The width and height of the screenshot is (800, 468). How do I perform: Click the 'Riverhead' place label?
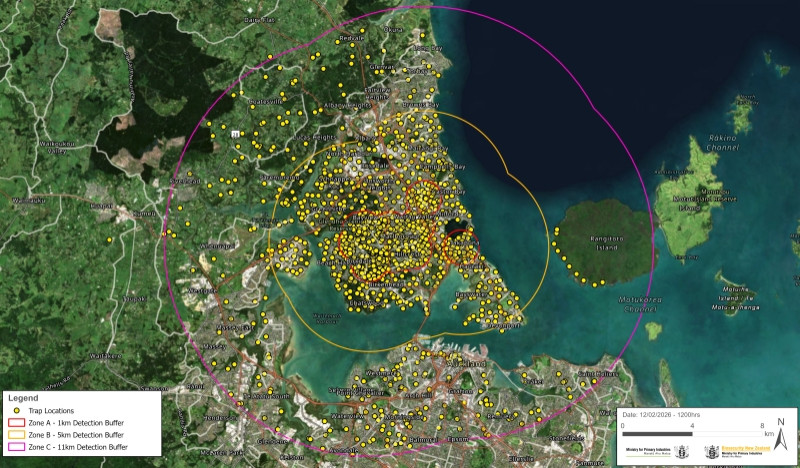(x=185, y=181)
